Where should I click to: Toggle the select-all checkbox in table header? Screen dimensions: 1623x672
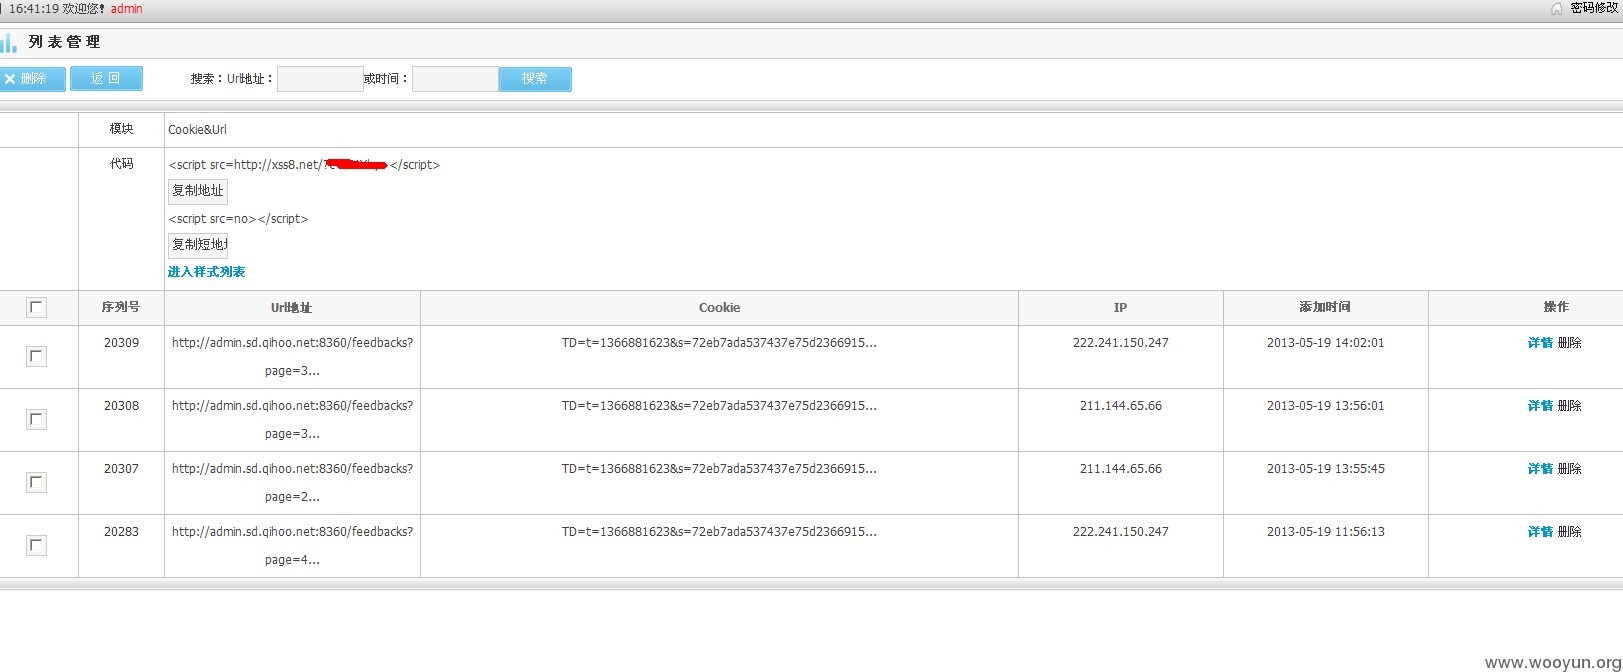(x=37, y=308)
